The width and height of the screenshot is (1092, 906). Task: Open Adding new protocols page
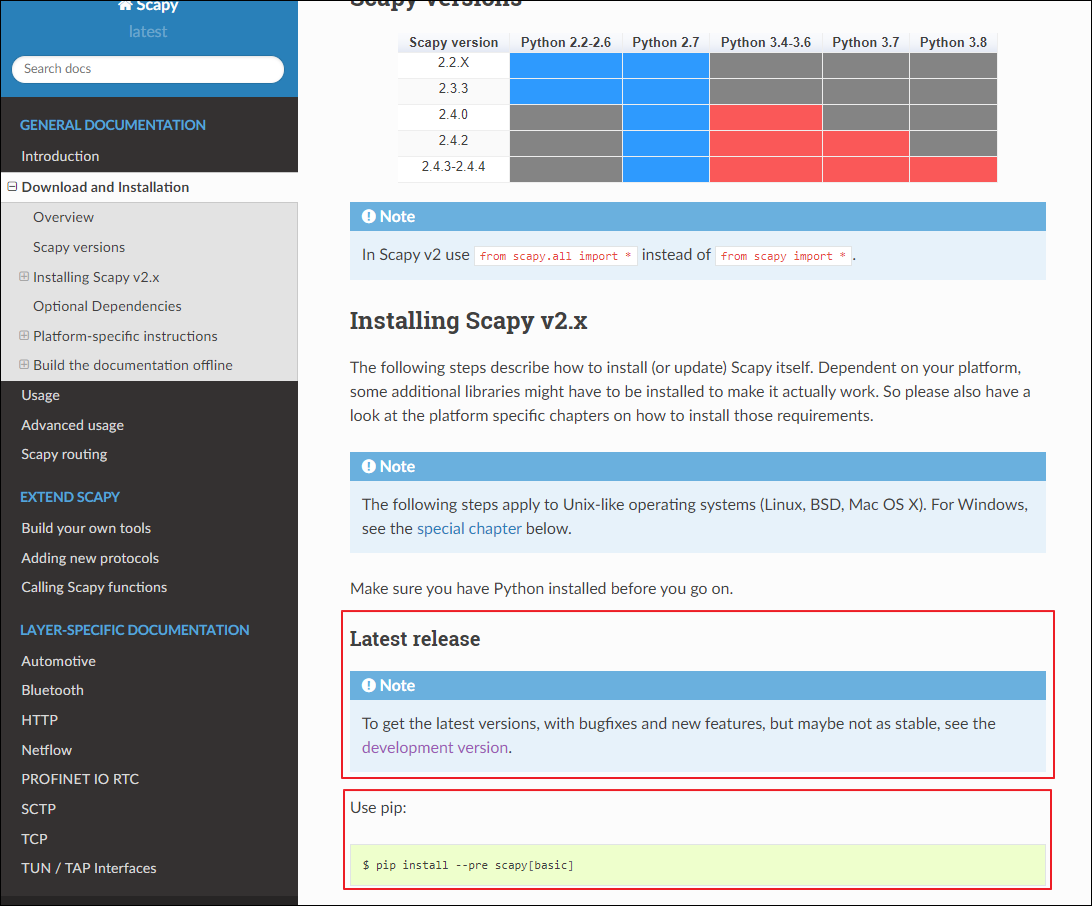coord(90,559)
